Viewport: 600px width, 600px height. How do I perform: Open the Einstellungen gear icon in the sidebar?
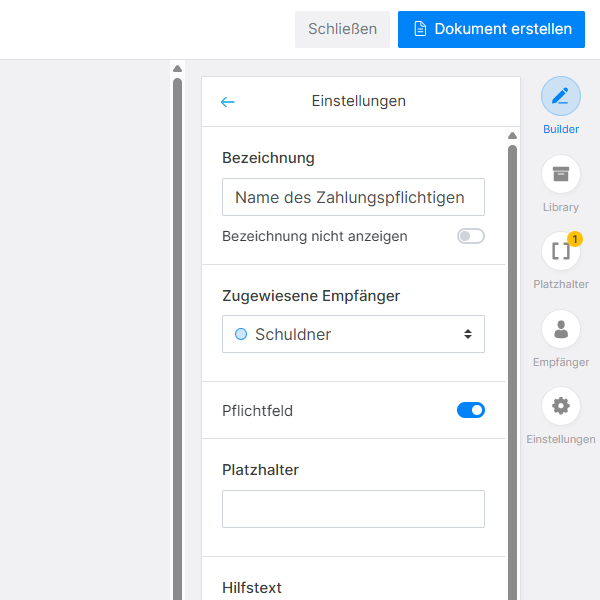(x=561, y=406)
